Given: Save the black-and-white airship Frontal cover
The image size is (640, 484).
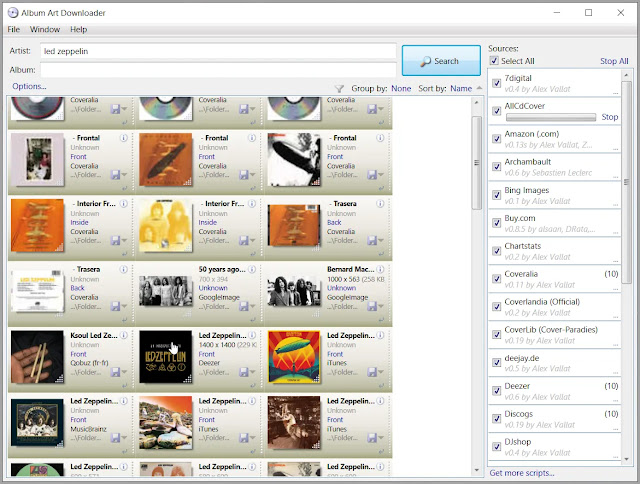Looking at the screenshot, I should coord(372,175).
